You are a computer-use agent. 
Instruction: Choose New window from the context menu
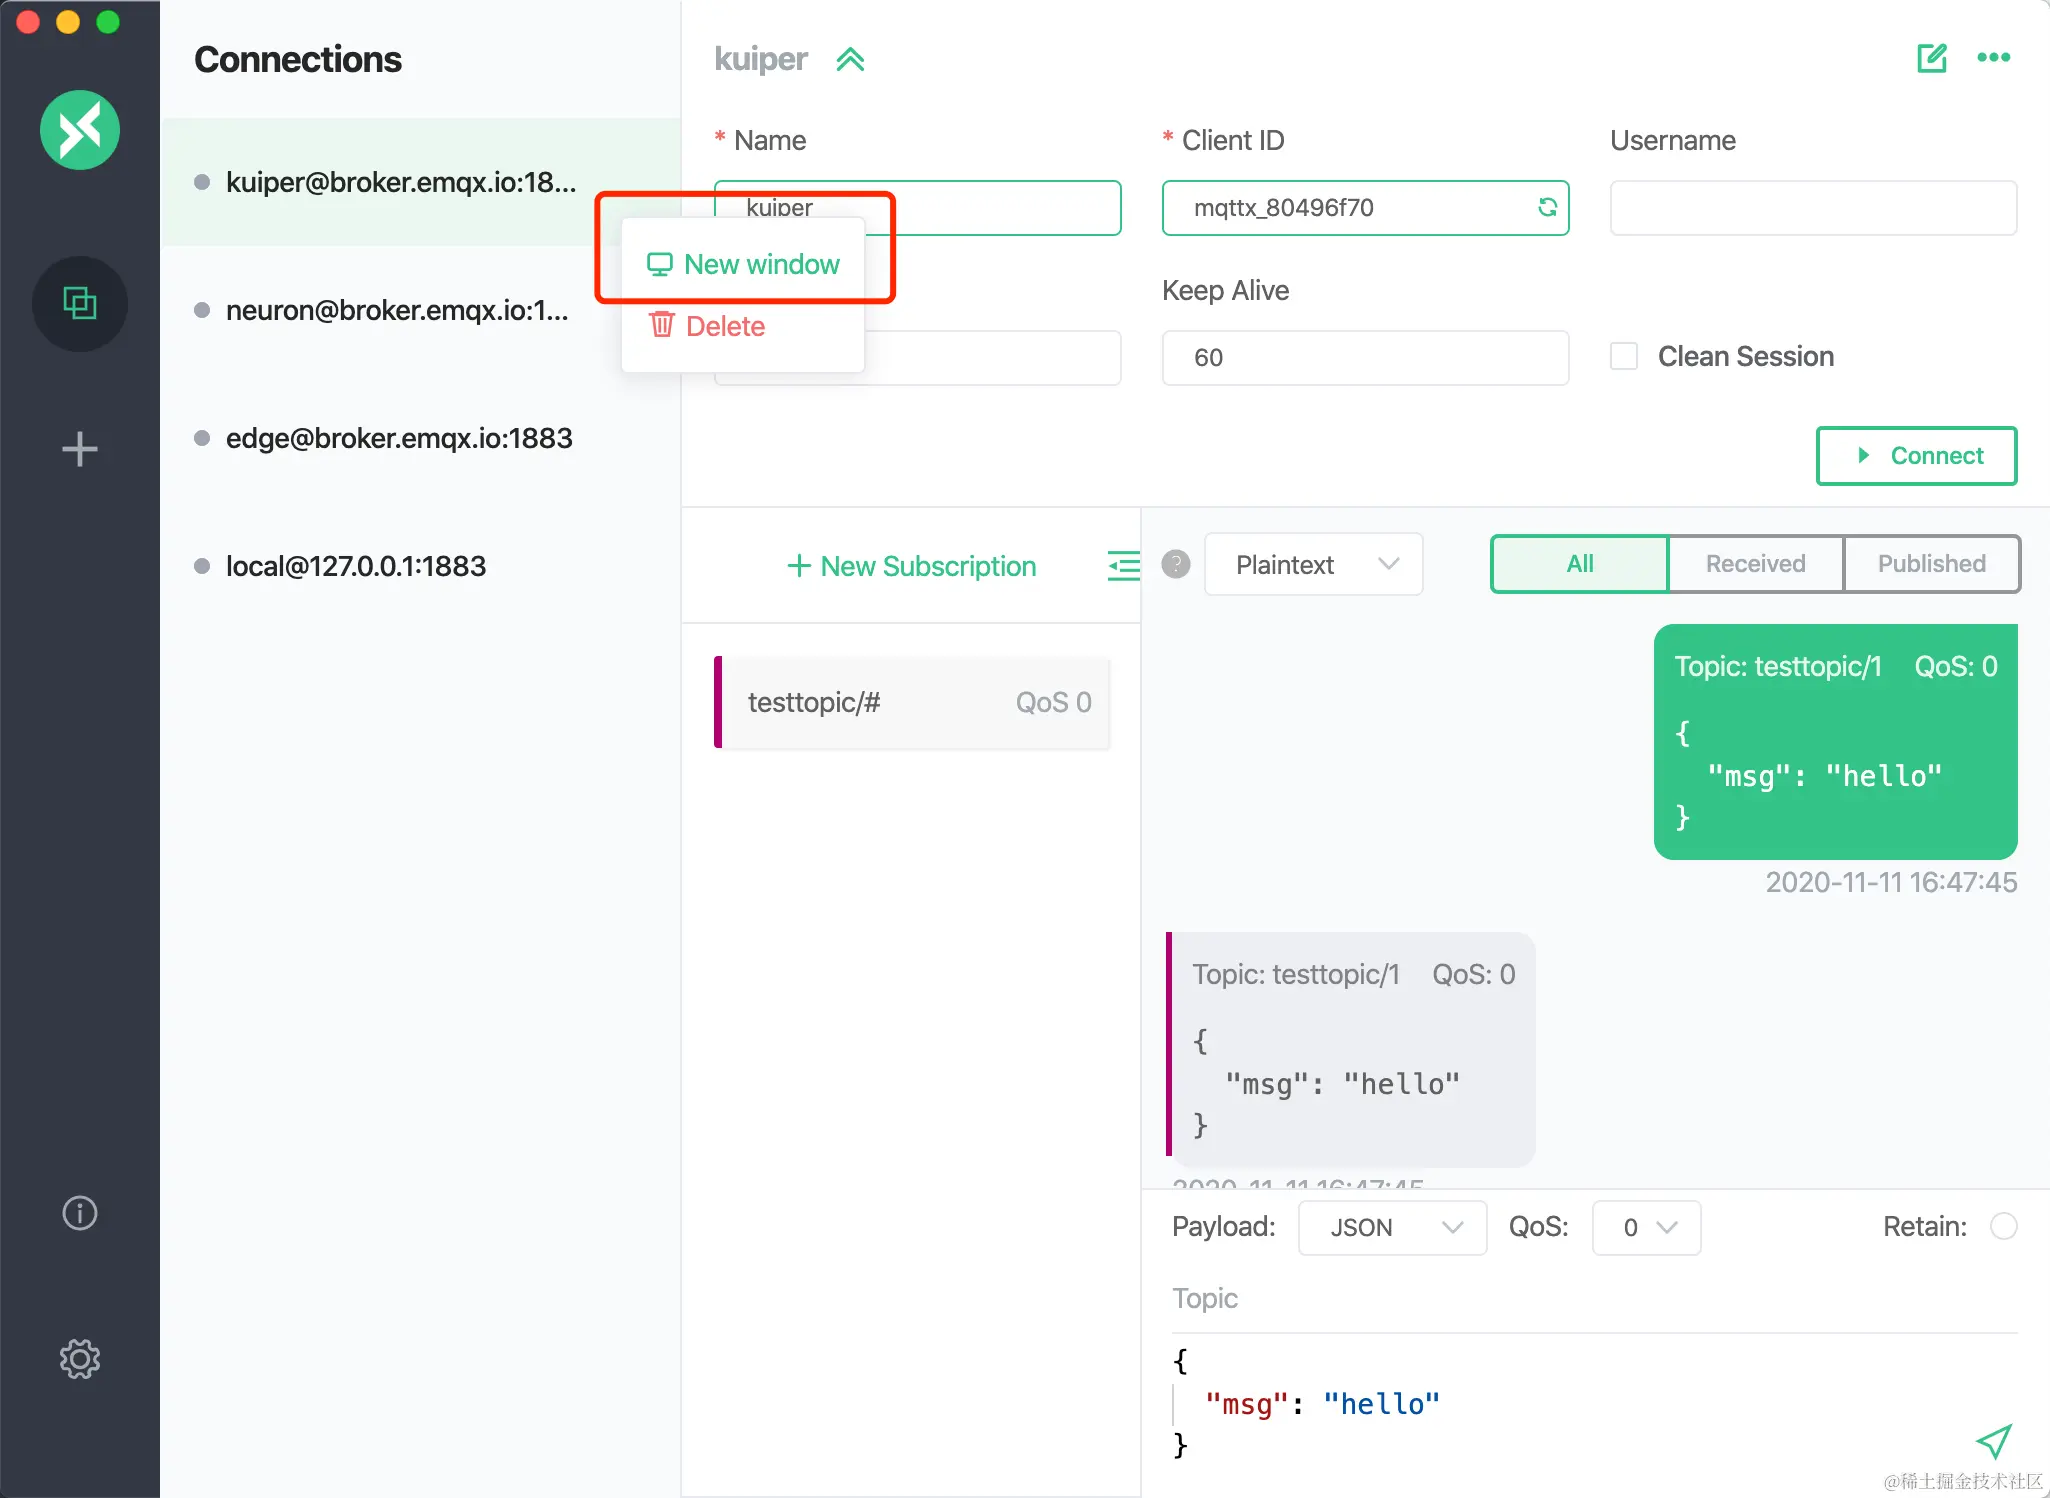744,264
